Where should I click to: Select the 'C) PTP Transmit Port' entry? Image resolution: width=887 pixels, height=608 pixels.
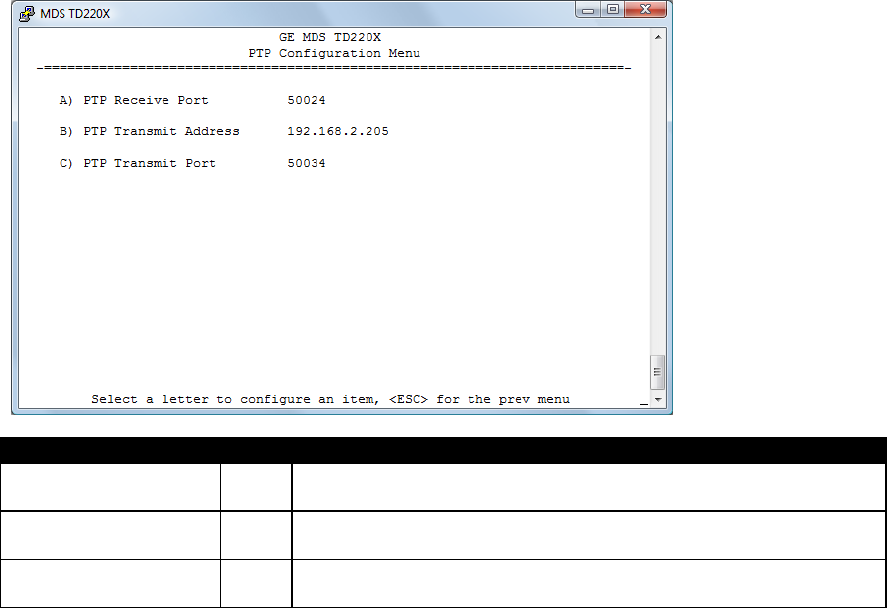coord(137,163)
